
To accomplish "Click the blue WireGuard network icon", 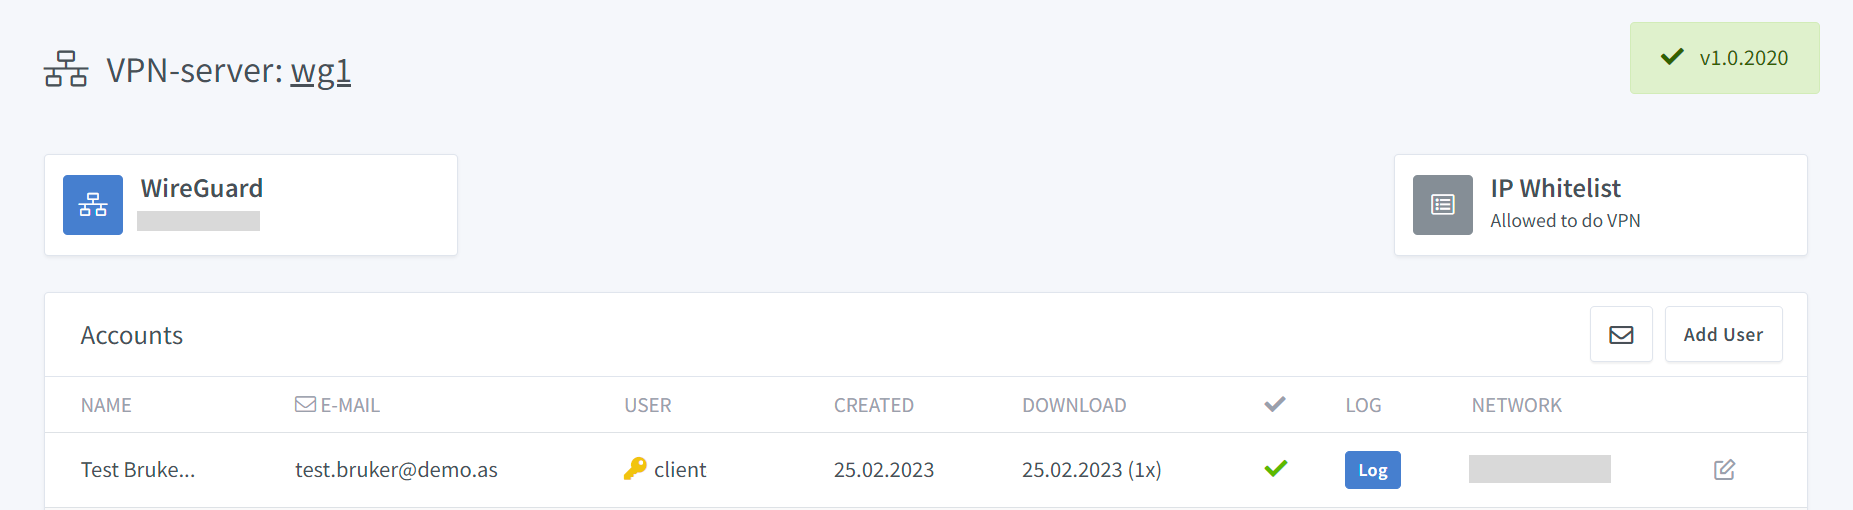I will click(x=93, y=205).
